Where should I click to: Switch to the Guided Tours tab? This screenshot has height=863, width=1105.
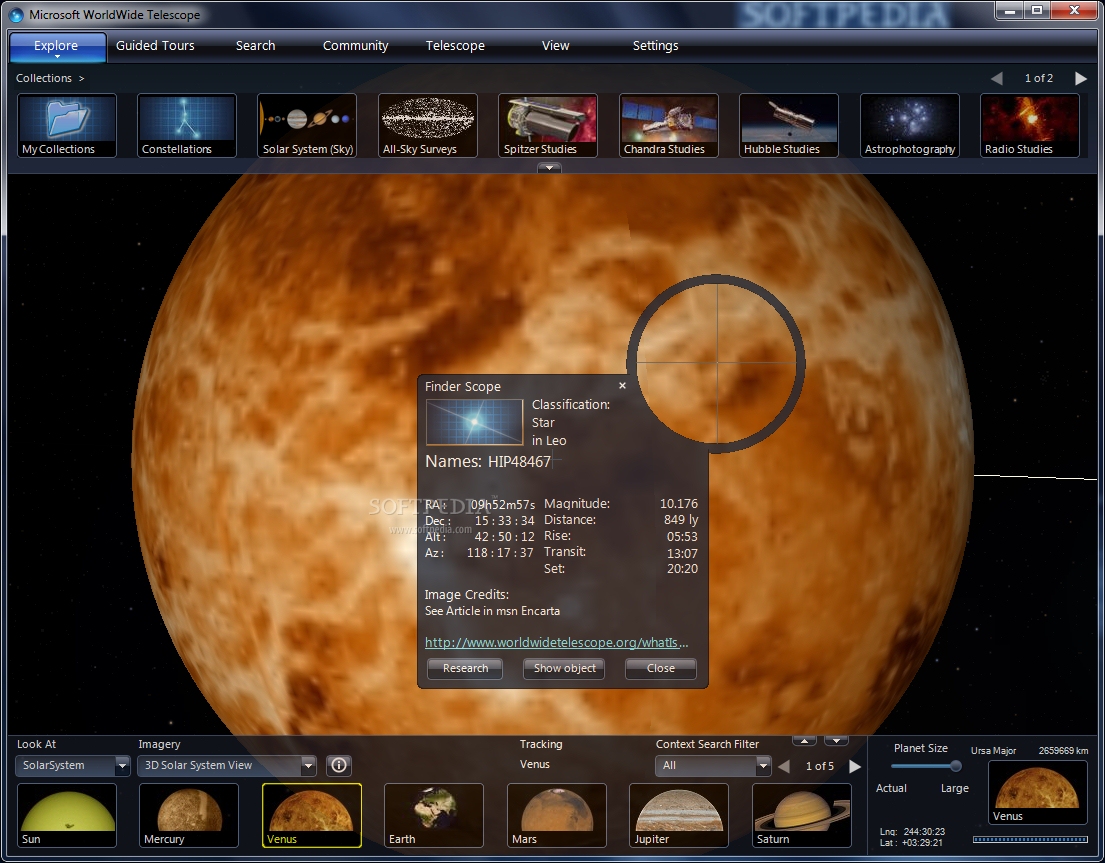click(155, 46)
